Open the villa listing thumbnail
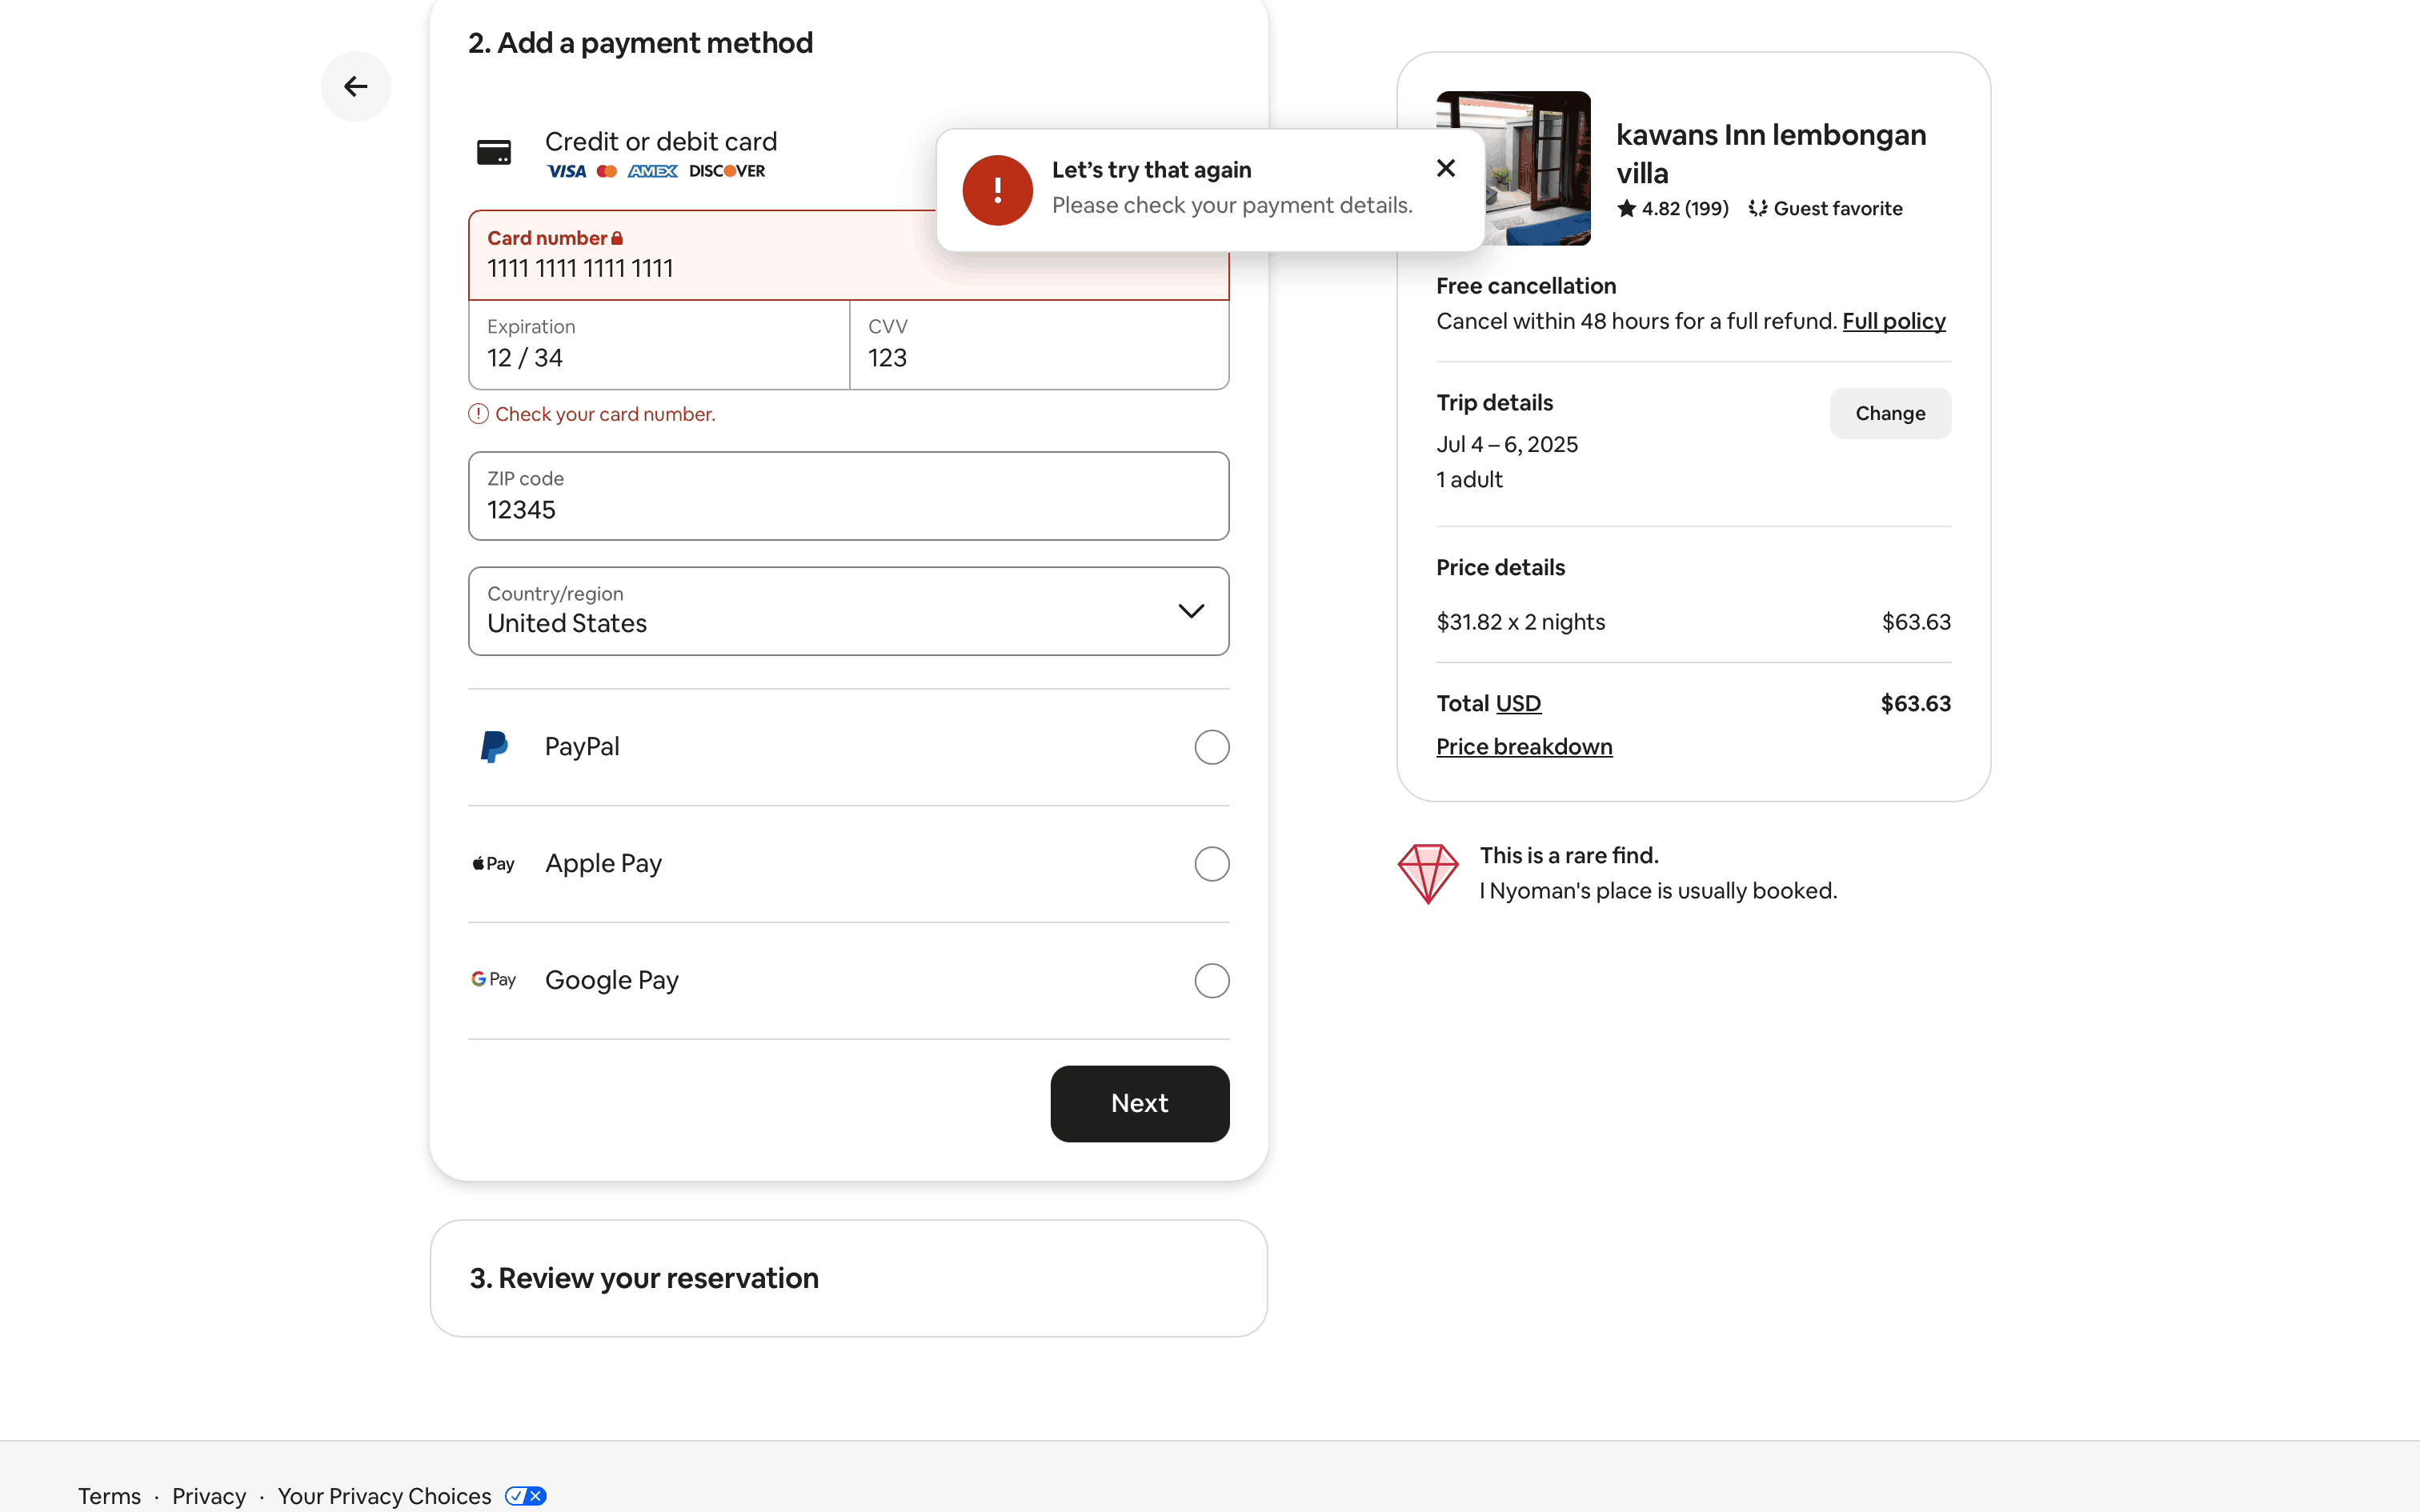The height and width of the screenshot is (1512, 2420). 1512,168
